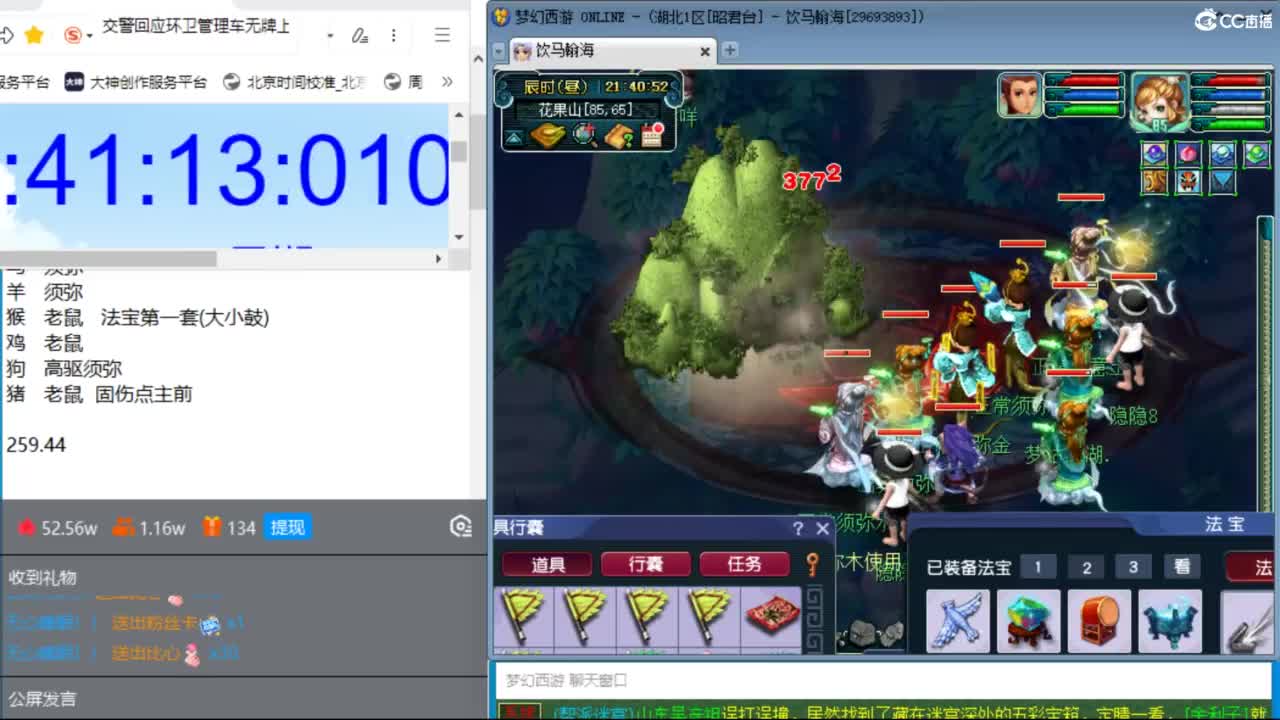This screenshot has width=1280, height=720.
Task: Click the 看 button in the 法宝 panel
Action: pos(1181,567)
